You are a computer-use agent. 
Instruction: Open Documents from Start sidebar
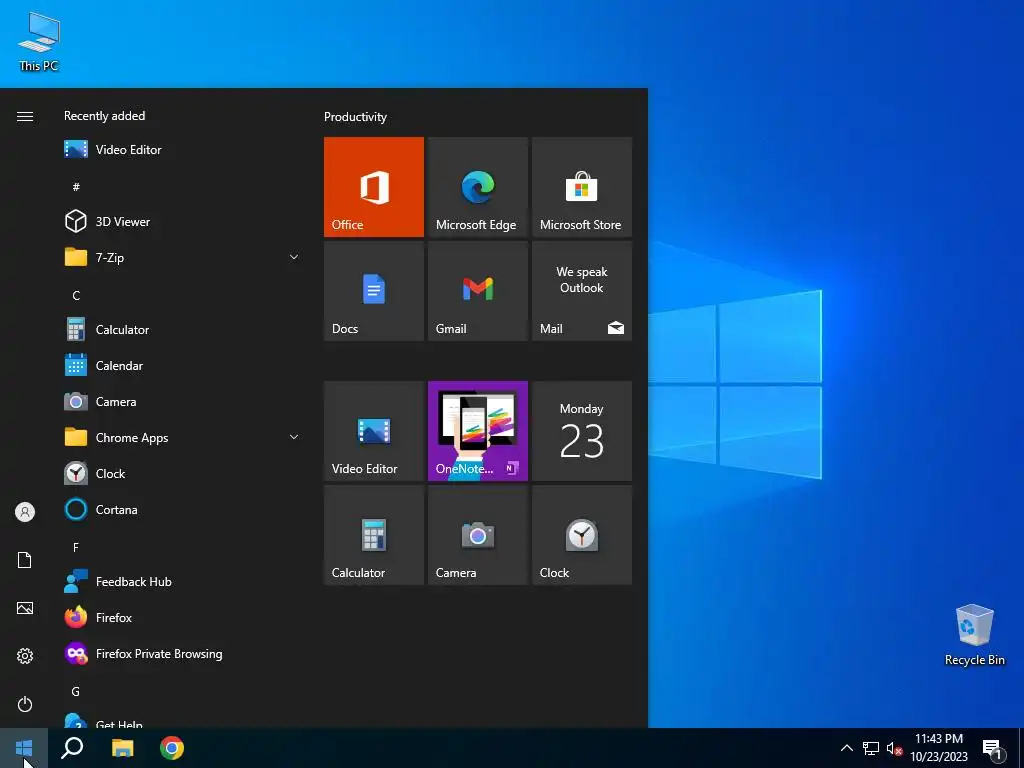pos(25,560)
